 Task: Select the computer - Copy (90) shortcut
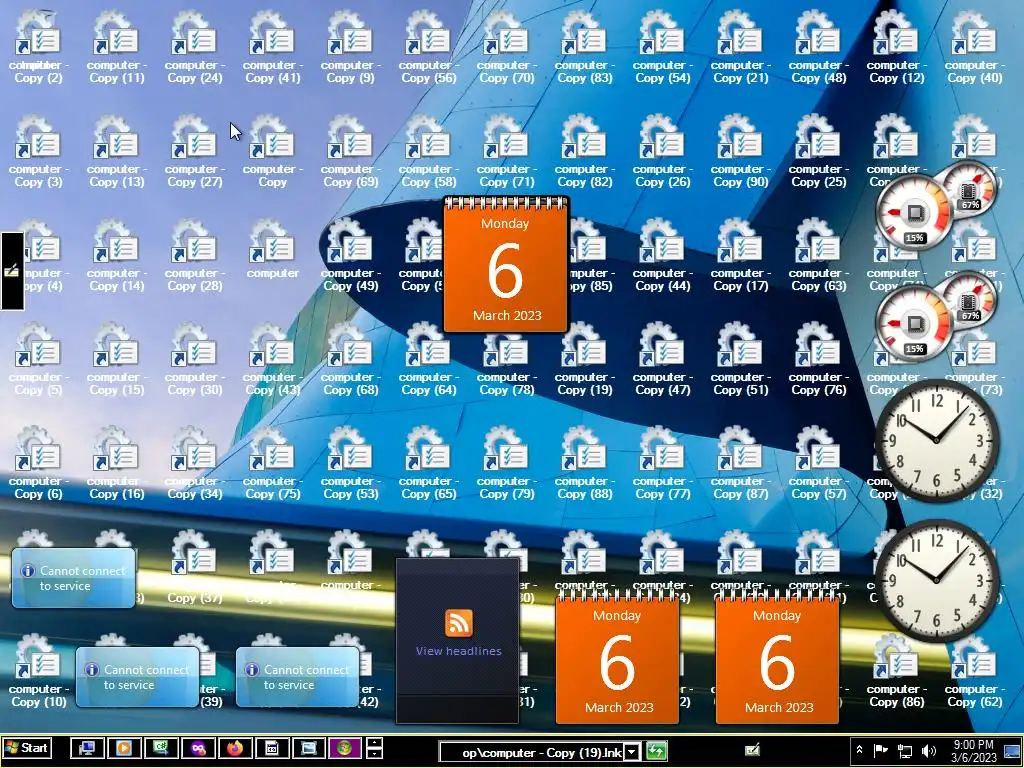pyautogui.click(x=741, y=152)
